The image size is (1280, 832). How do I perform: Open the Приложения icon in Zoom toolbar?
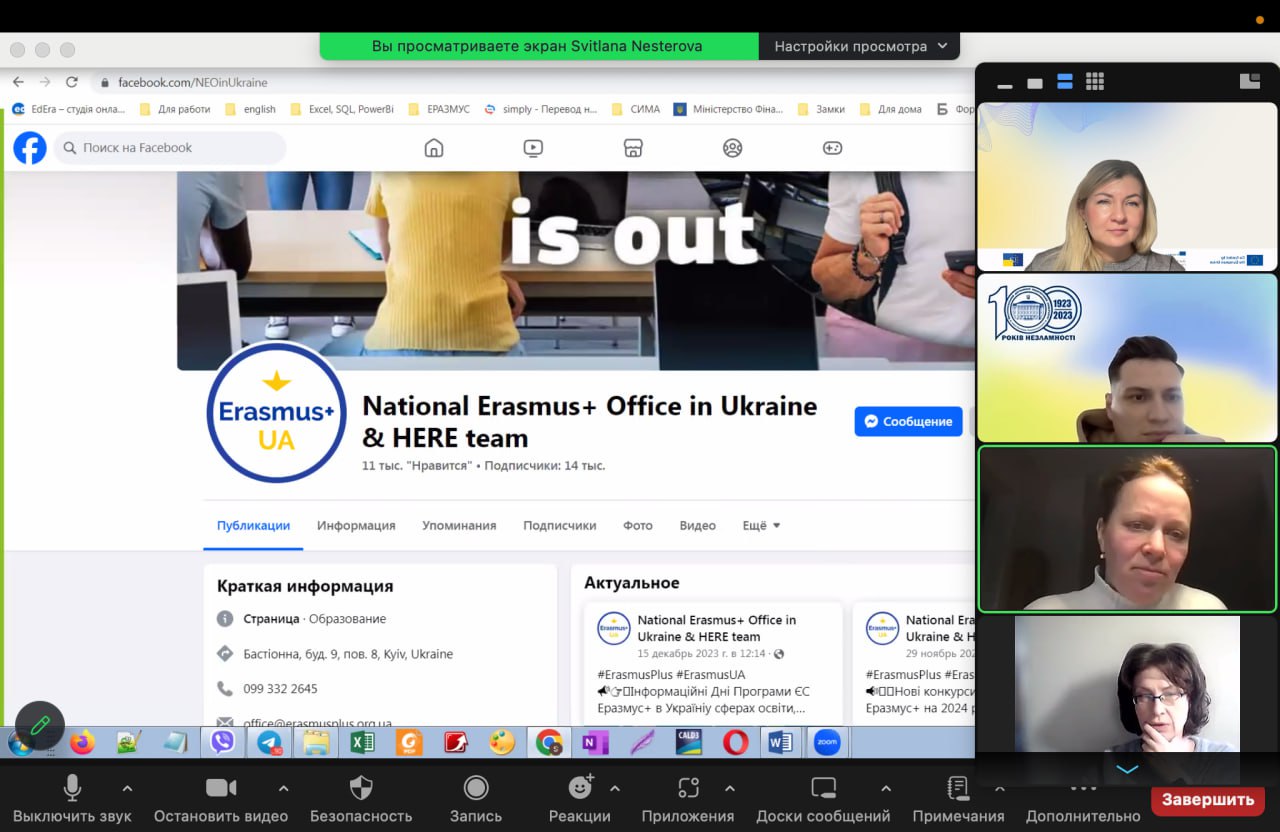coord(688,788)
